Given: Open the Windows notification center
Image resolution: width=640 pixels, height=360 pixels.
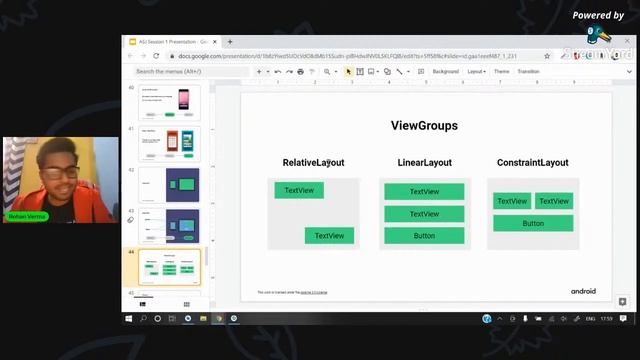Looking at the screenshot, I should (623, 318).
